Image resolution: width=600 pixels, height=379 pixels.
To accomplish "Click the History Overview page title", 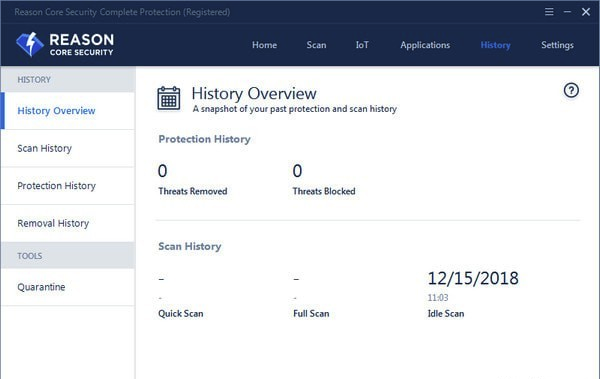I will pyautogui.click(x=254, y=93).
